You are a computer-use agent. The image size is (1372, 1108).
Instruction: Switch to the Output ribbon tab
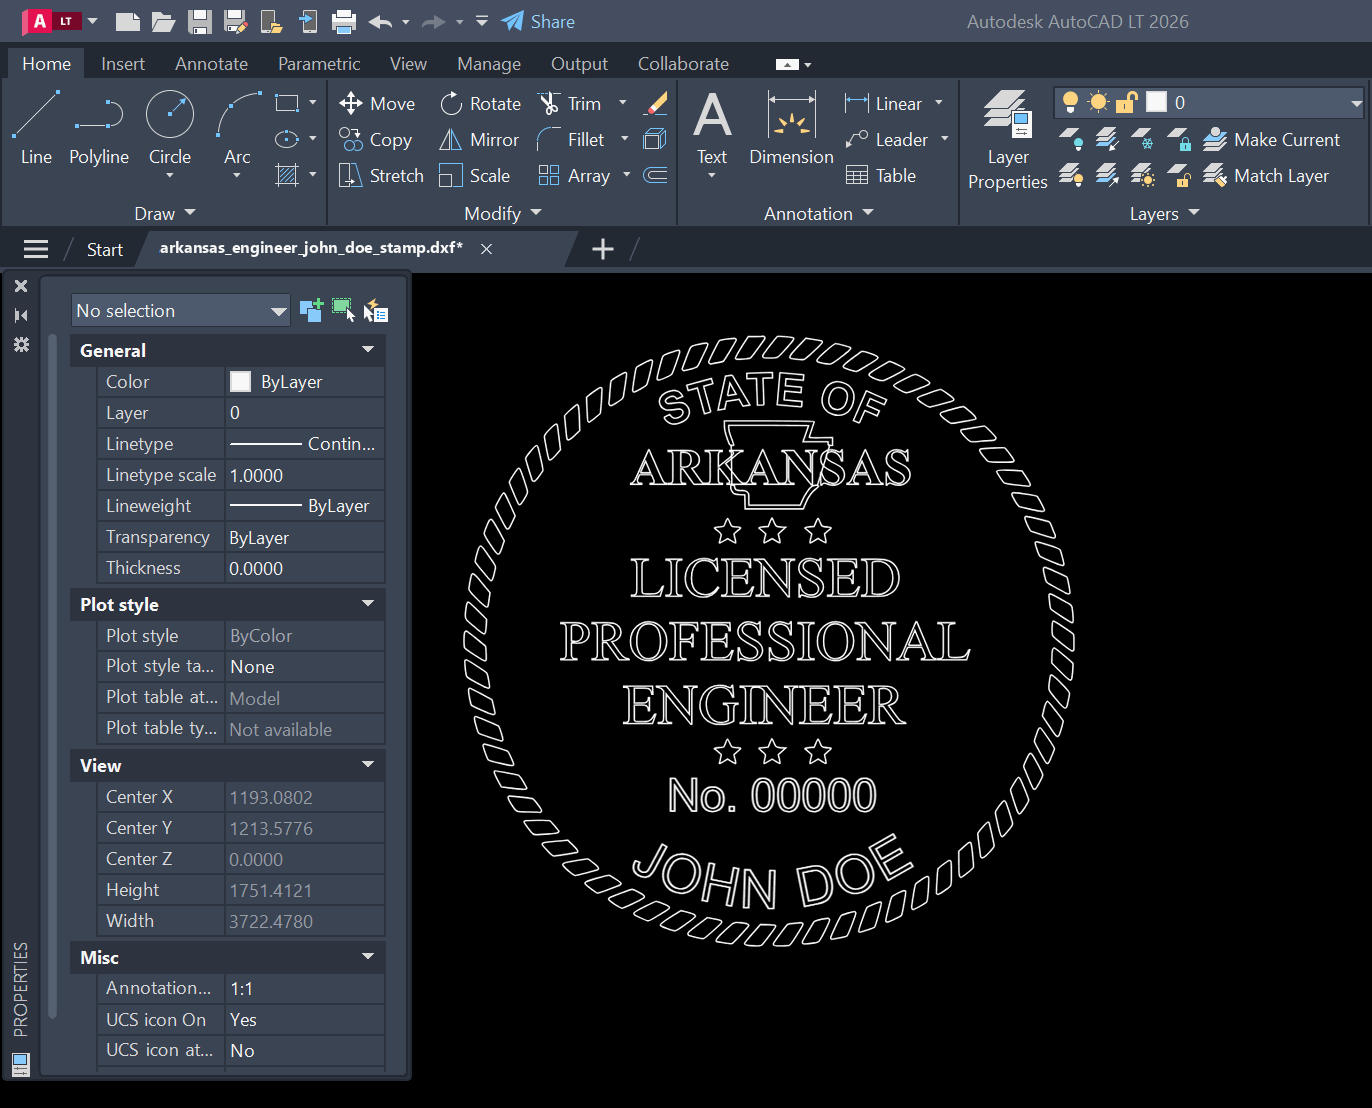pos(579,63)
